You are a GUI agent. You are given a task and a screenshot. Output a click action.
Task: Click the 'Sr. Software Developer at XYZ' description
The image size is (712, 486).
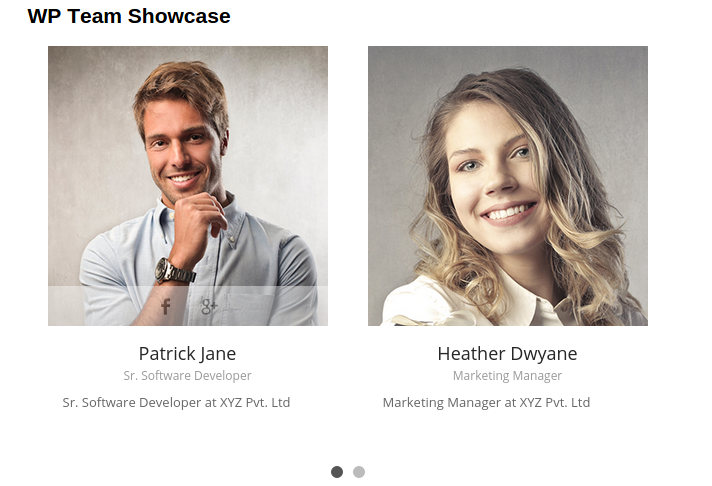click(x=176, y=402)
